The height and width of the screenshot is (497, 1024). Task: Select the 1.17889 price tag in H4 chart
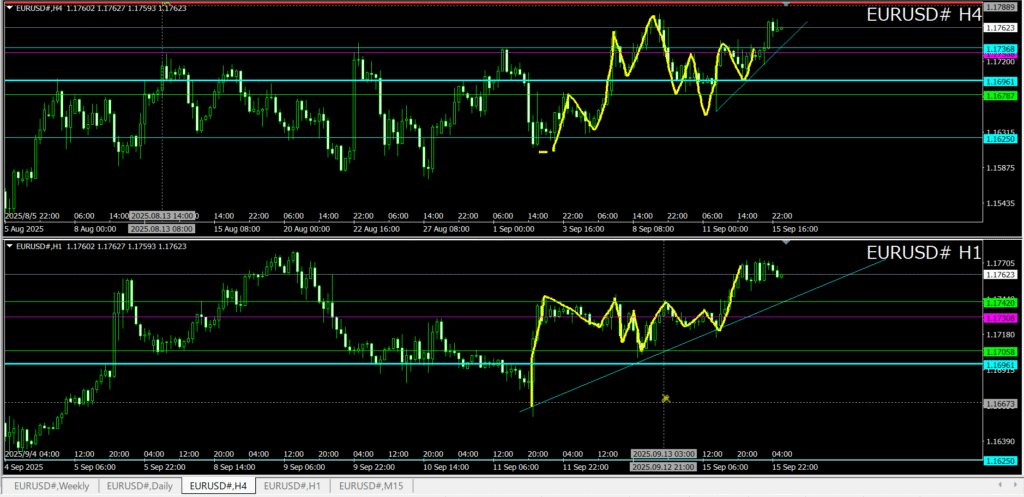tap(1001, 7)
